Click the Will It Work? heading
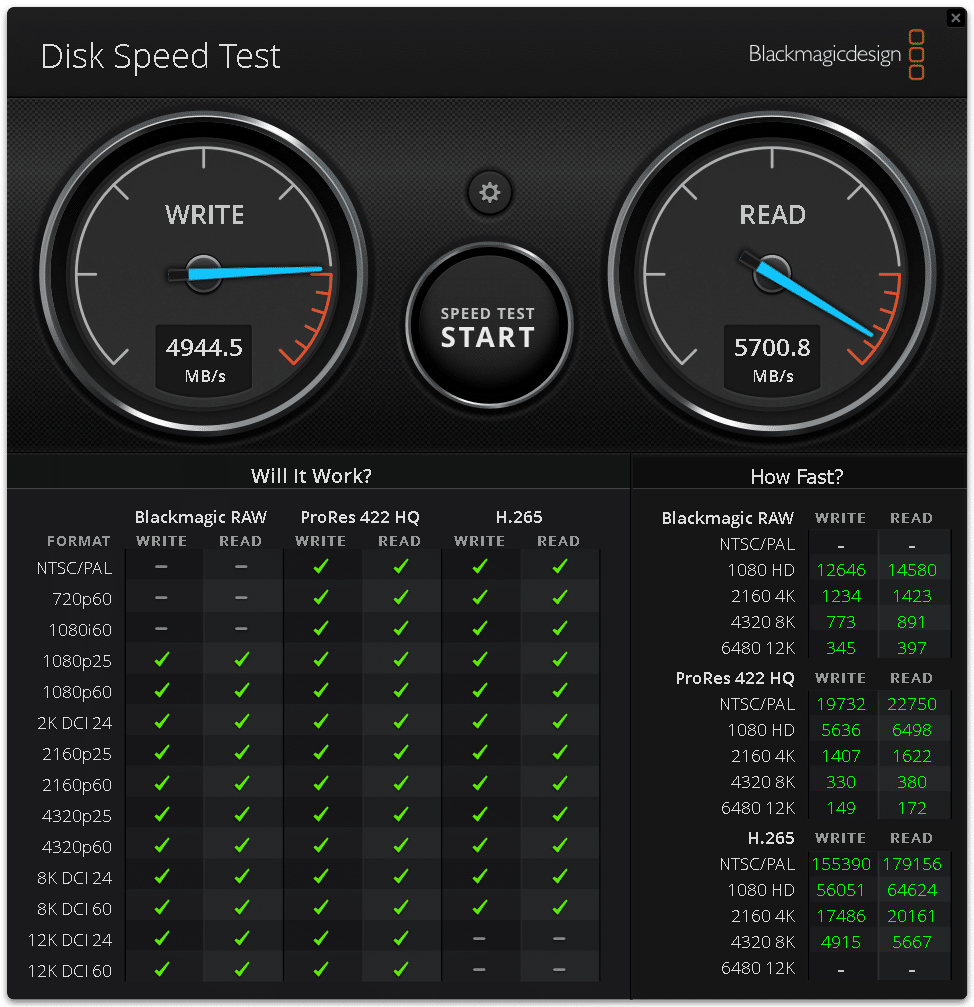Image resolution: width=974 pixels, height=1007 pixels. click(311, 476)
